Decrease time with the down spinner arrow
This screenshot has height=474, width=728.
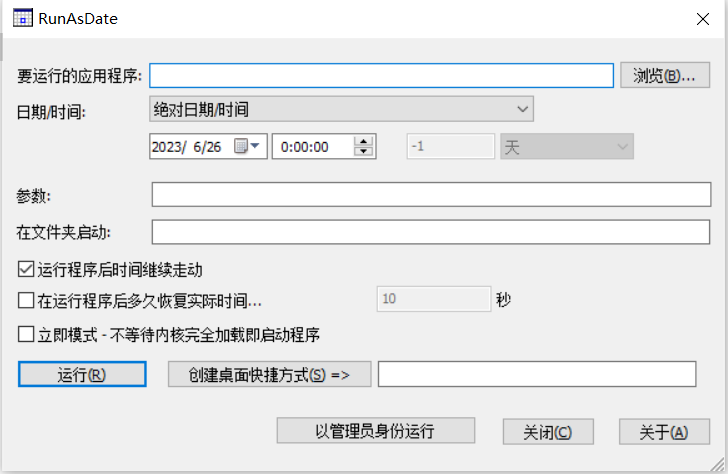click(x=364, y=151)
